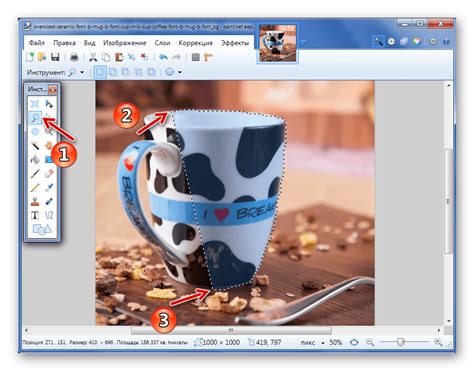474x371 pixels.
Task: Click the Open file toolbar icon
Action: click(42, 57)
